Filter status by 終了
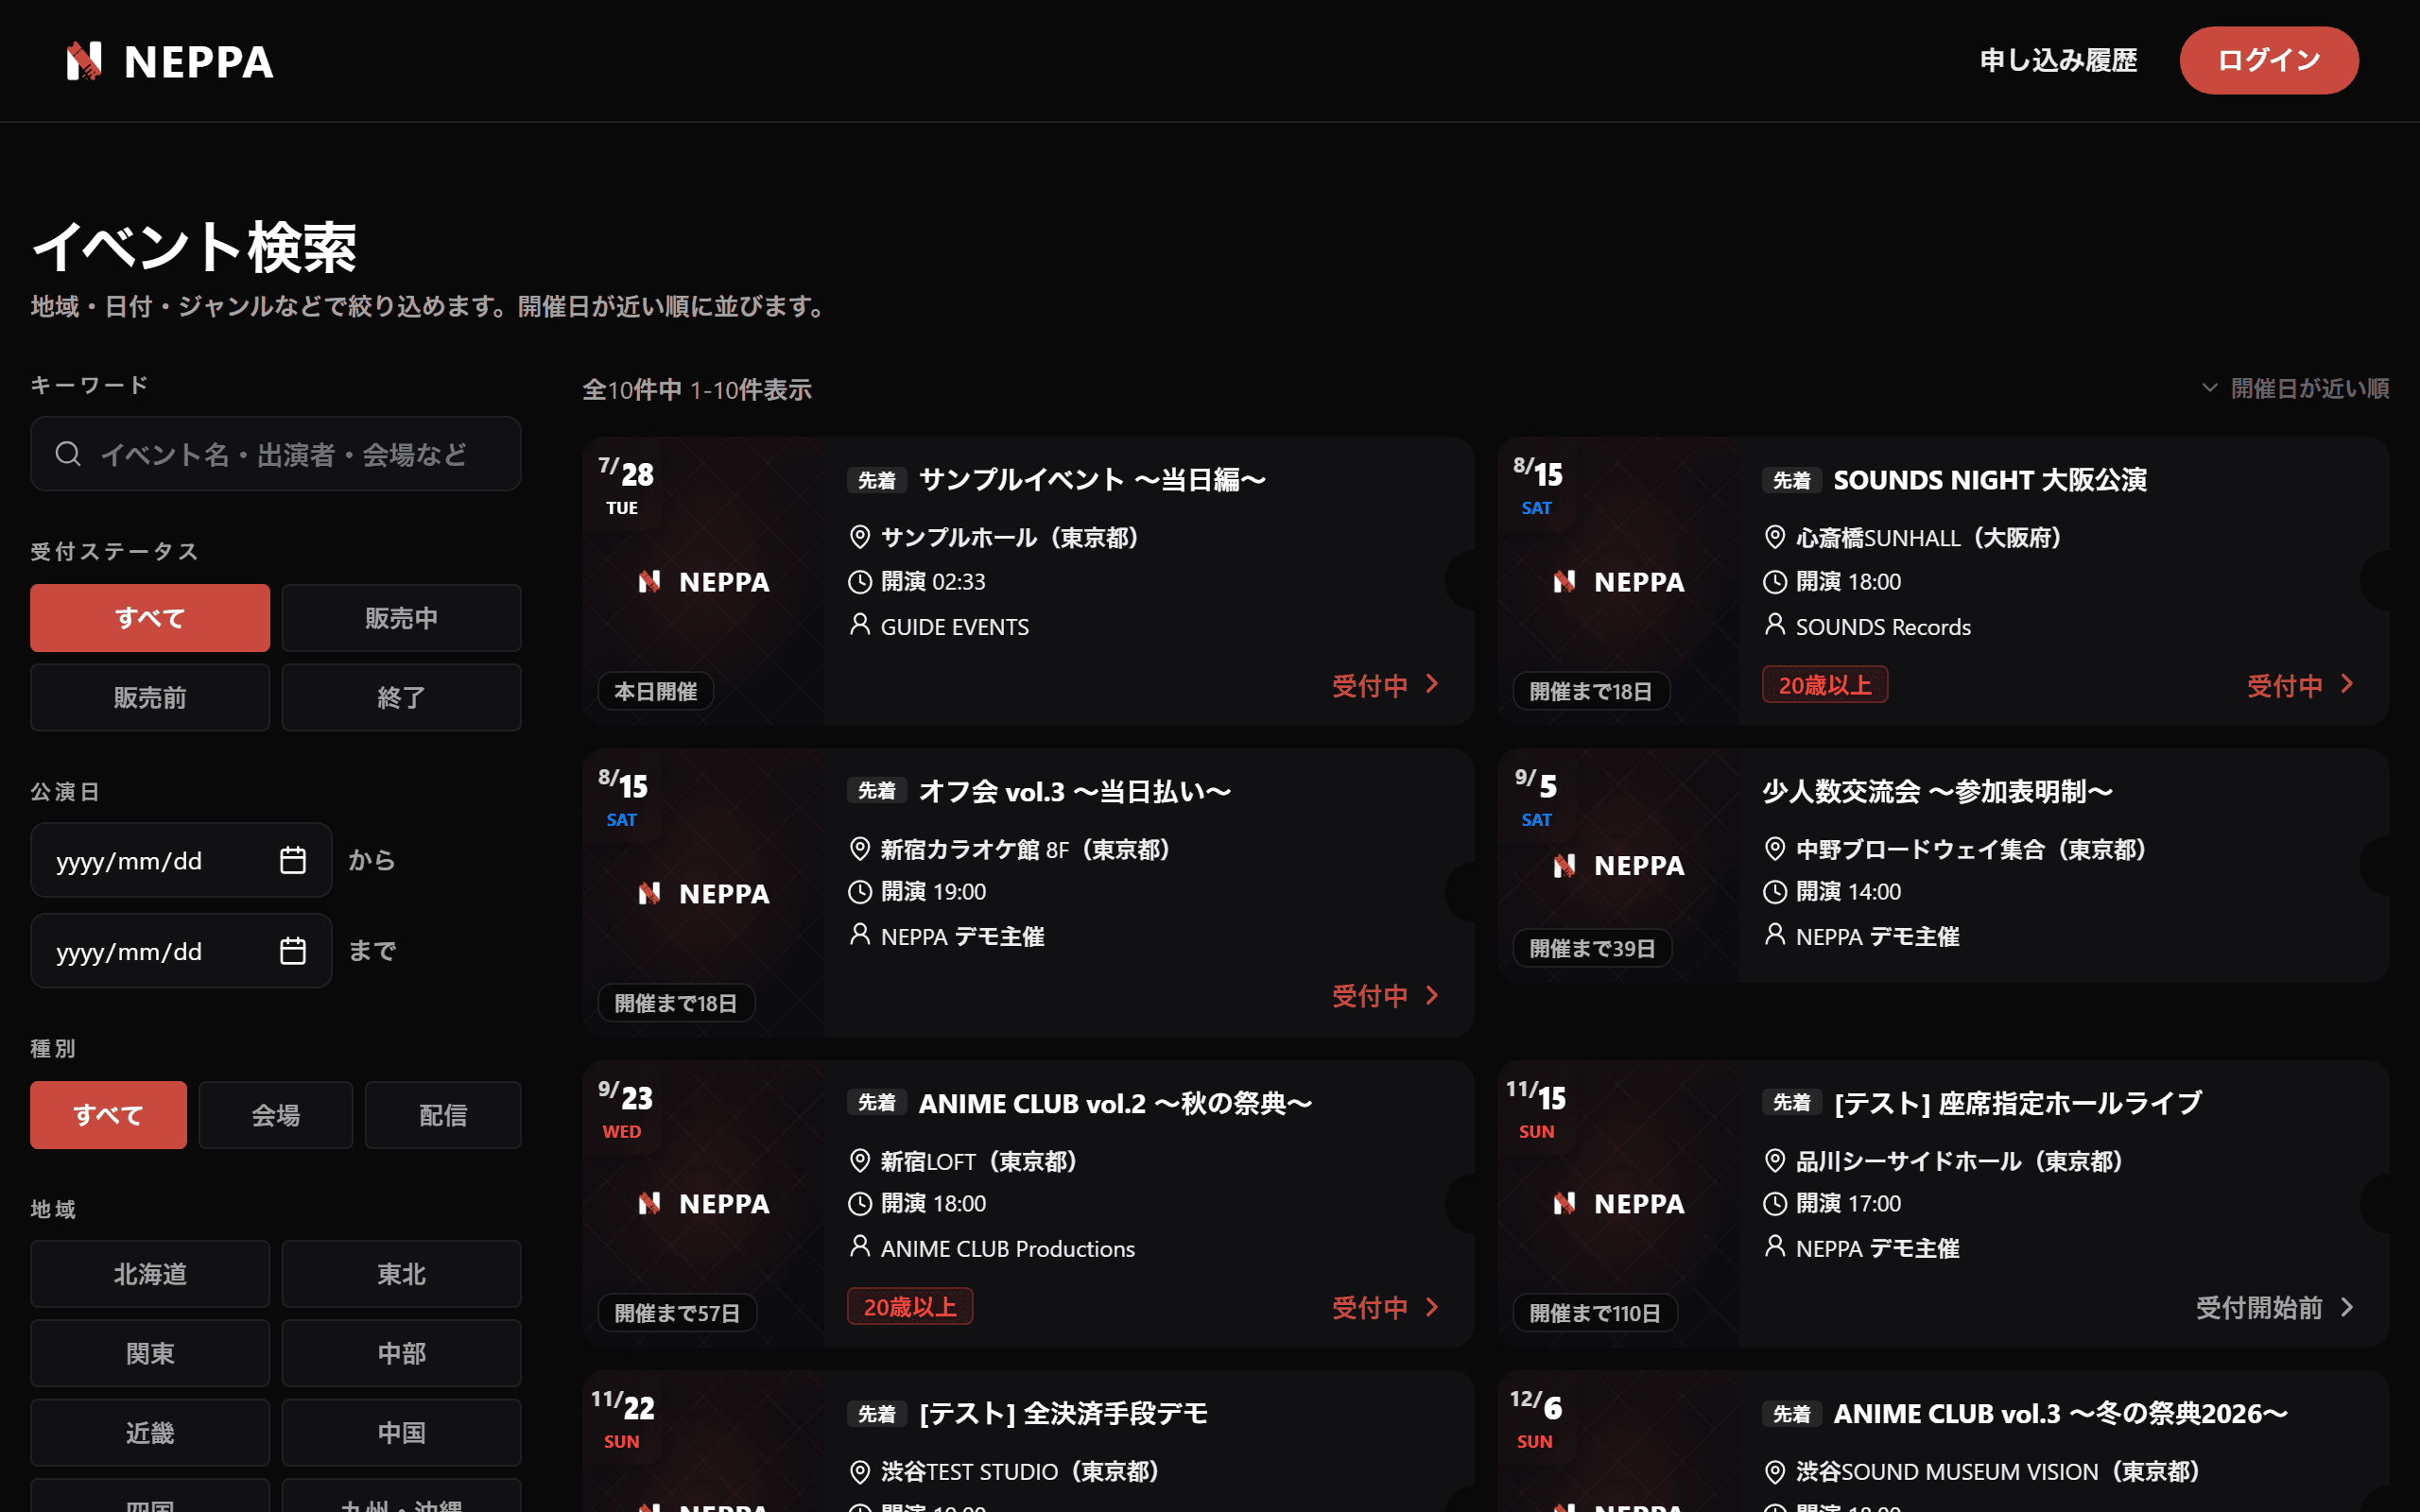 (401, 697)
